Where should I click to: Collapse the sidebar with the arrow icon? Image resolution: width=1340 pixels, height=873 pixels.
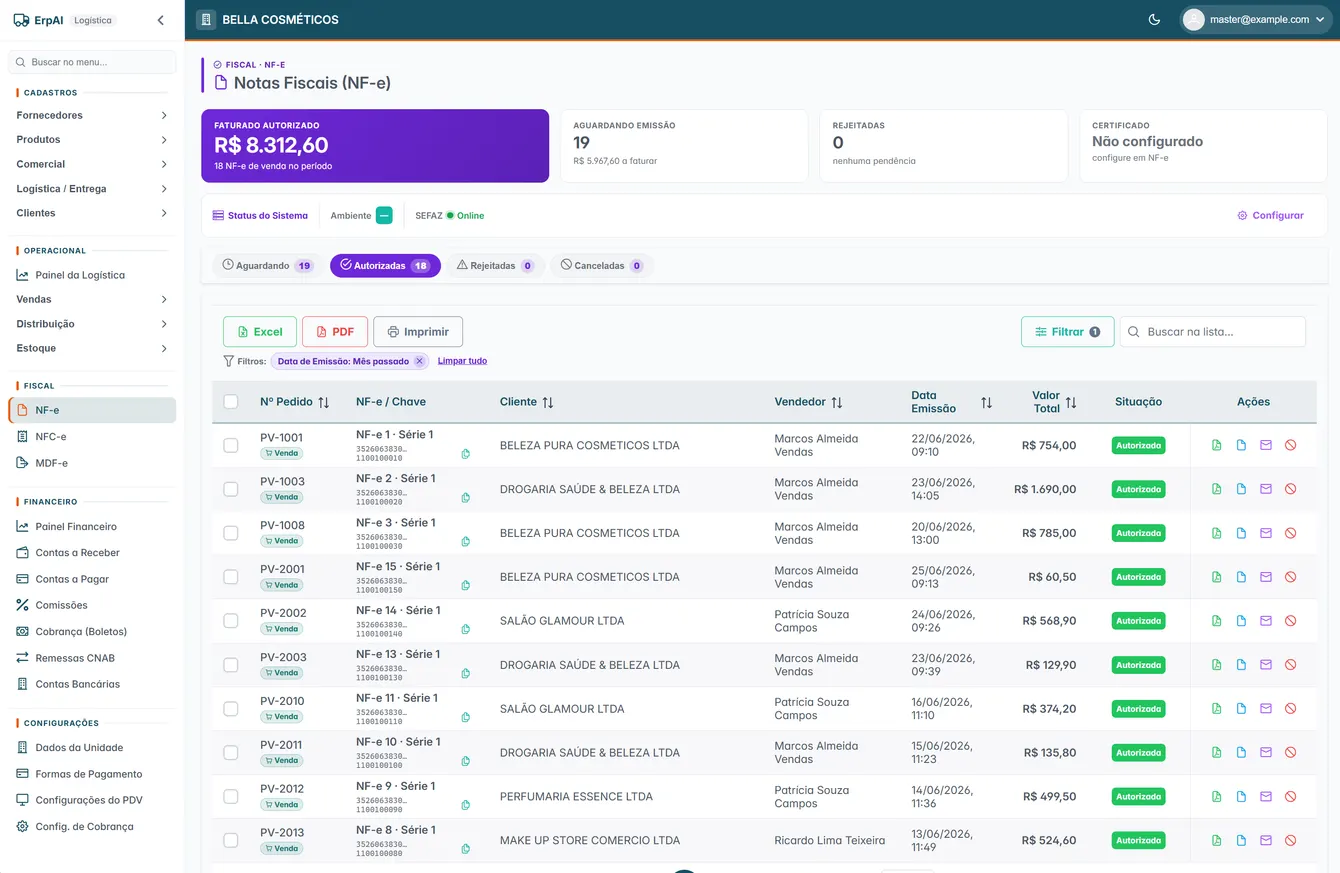coord(161,20)
